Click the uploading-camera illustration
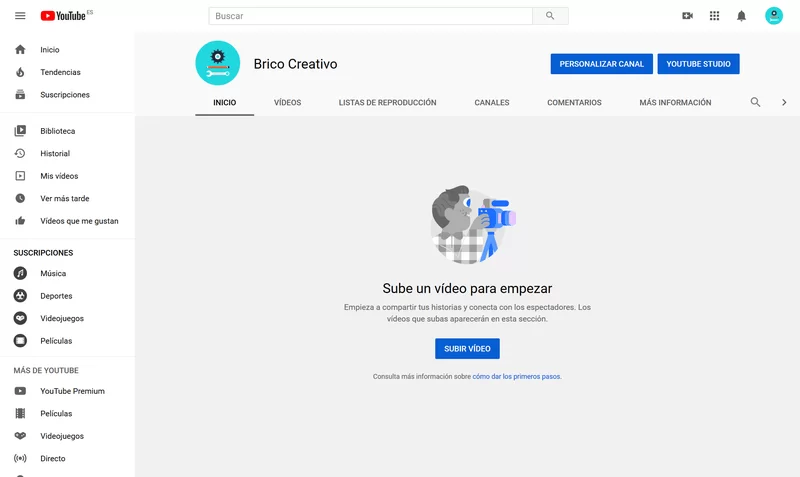Screen dimensions: 800x477 473,224
